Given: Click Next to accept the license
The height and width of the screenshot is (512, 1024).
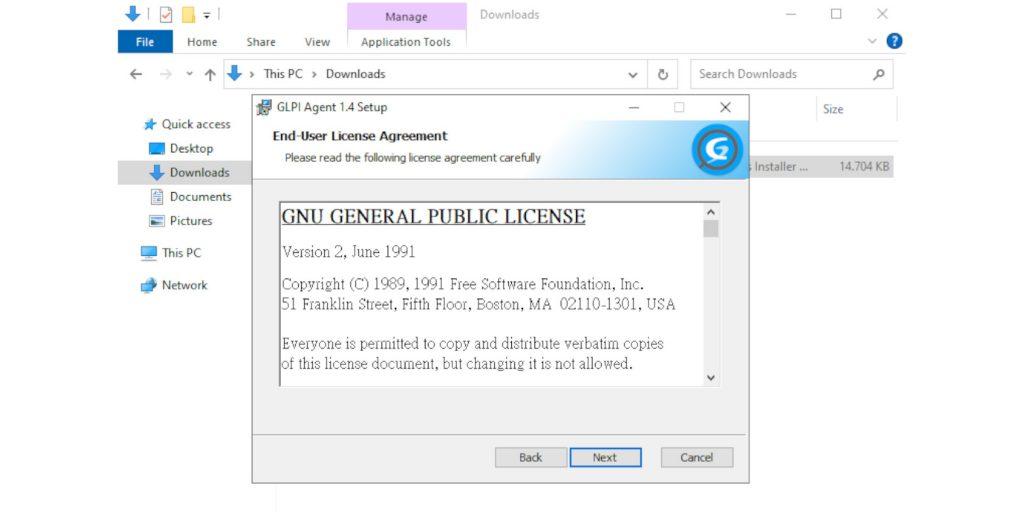Looking at the screenshot, I should (x=605, y=457).
